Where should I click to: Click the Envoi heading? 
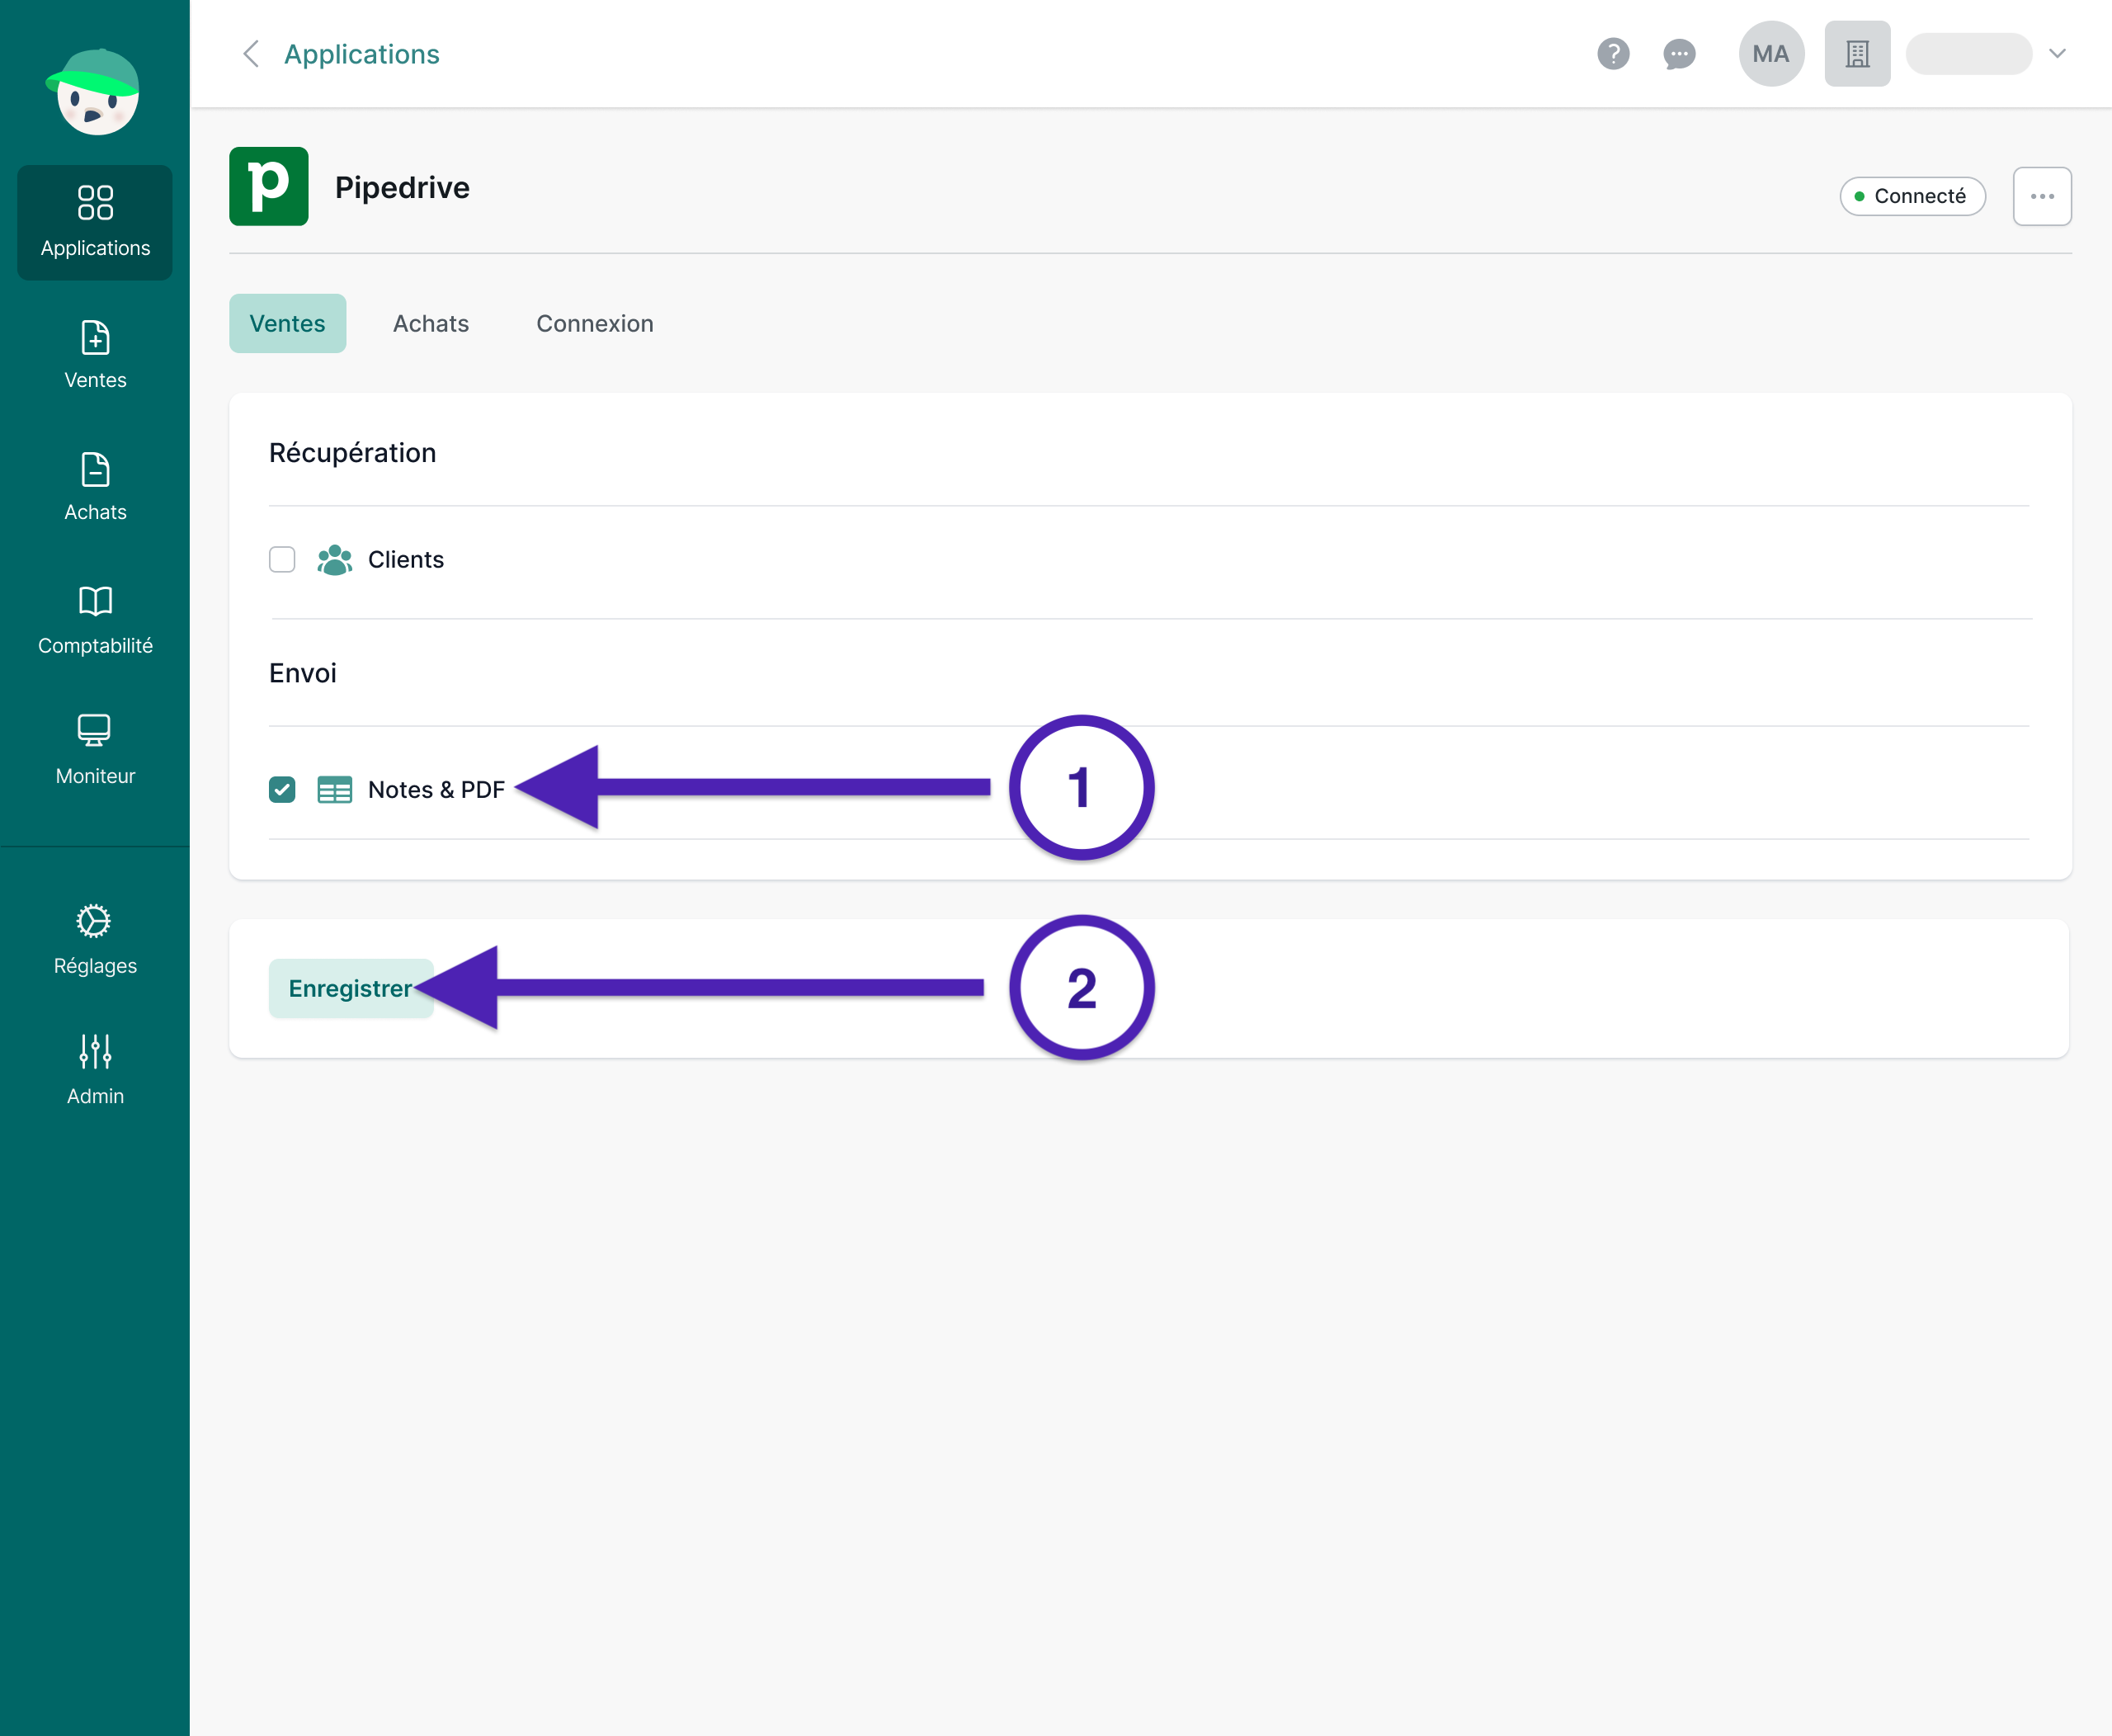pyautogui.click(x=303, y=673)
